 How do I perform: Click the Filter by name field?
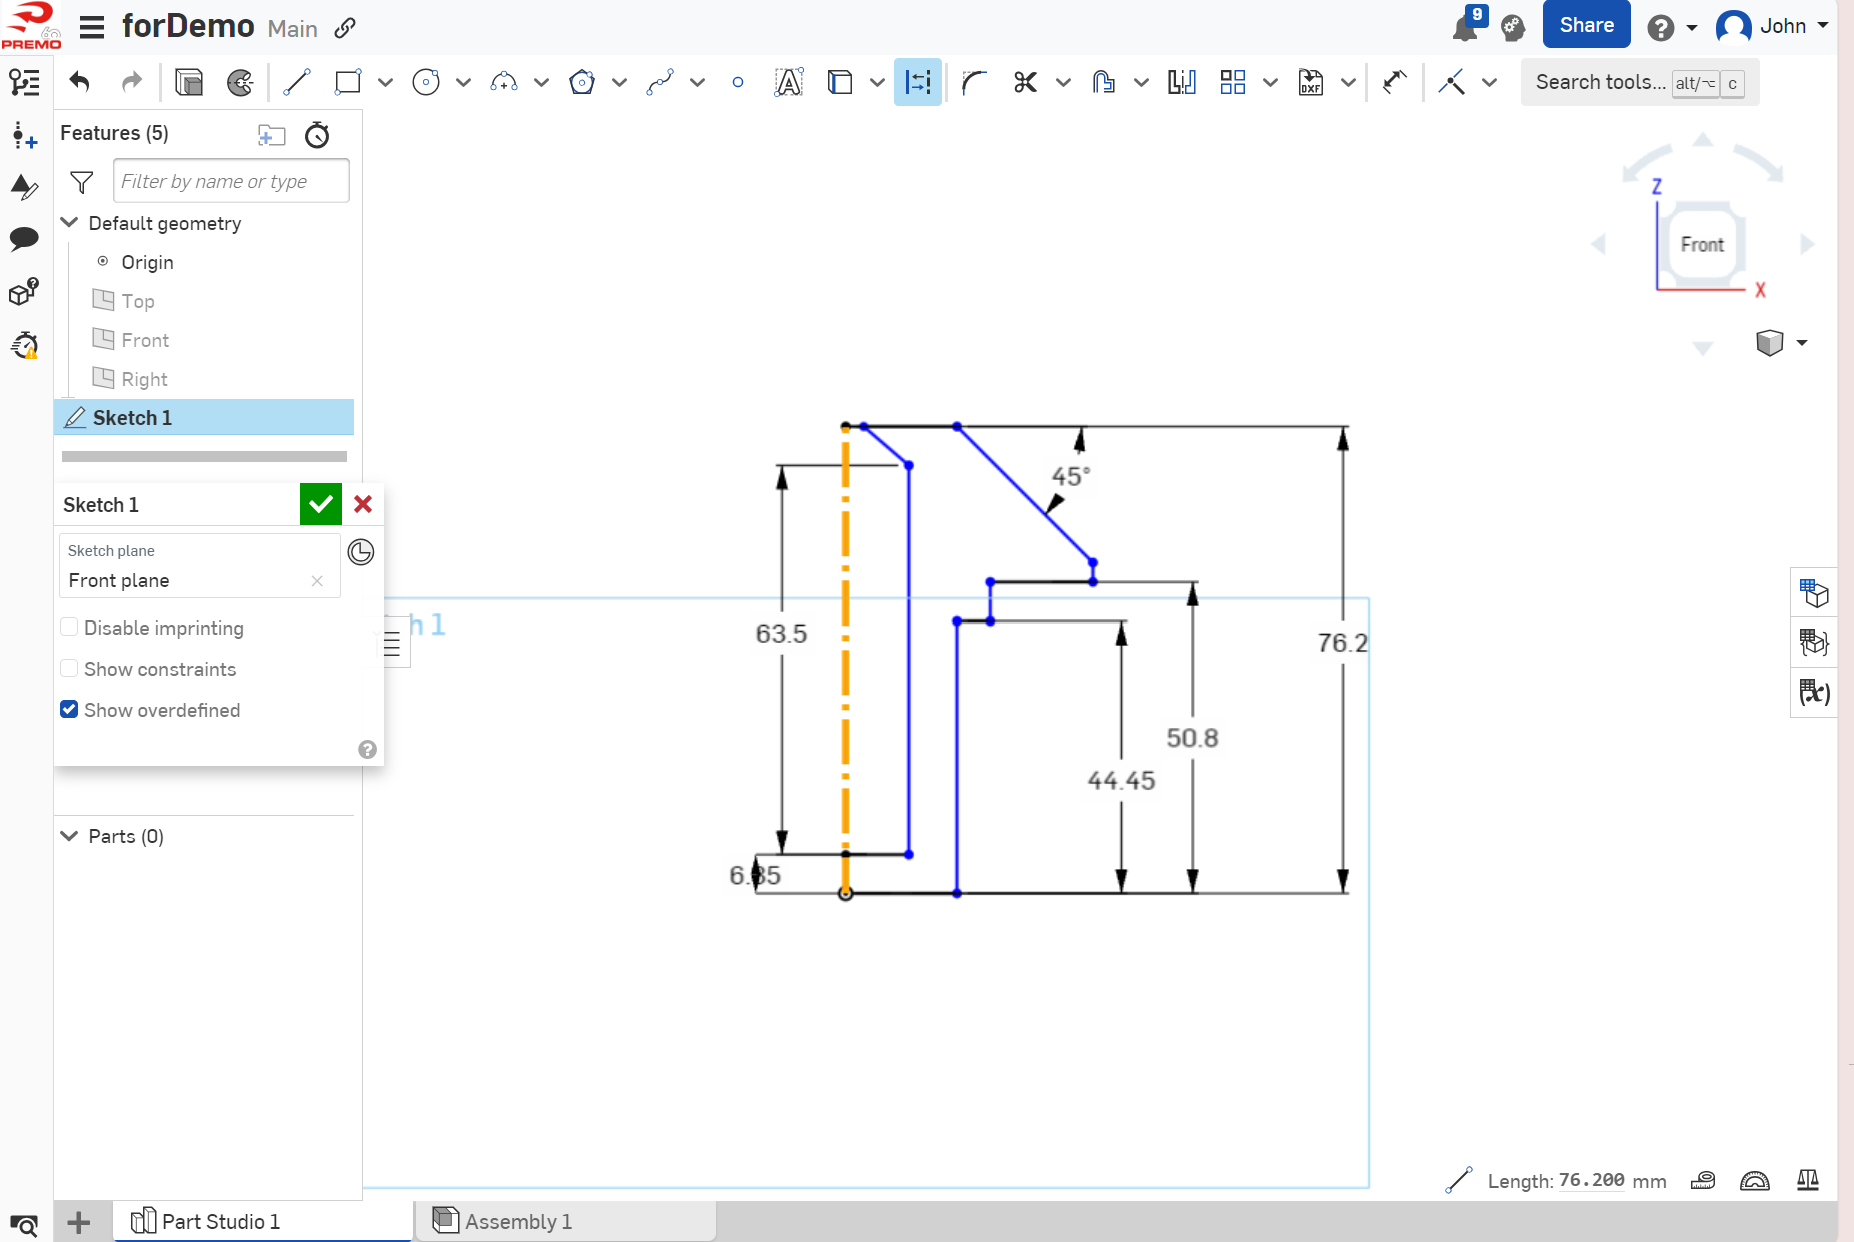tap(231, 181)
